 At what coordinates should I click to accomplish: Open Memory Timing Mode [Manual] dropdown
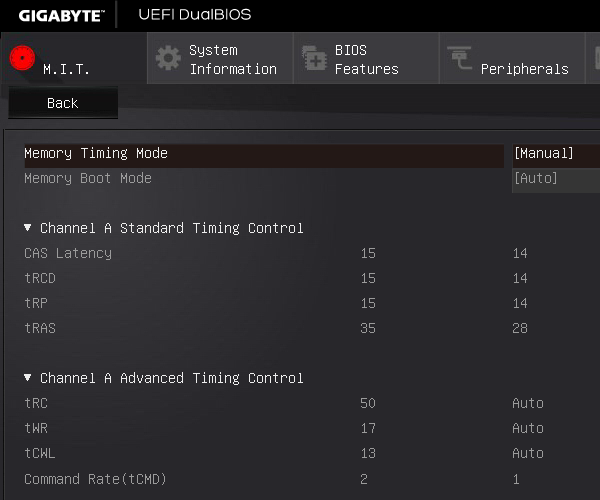coord(556,154)
